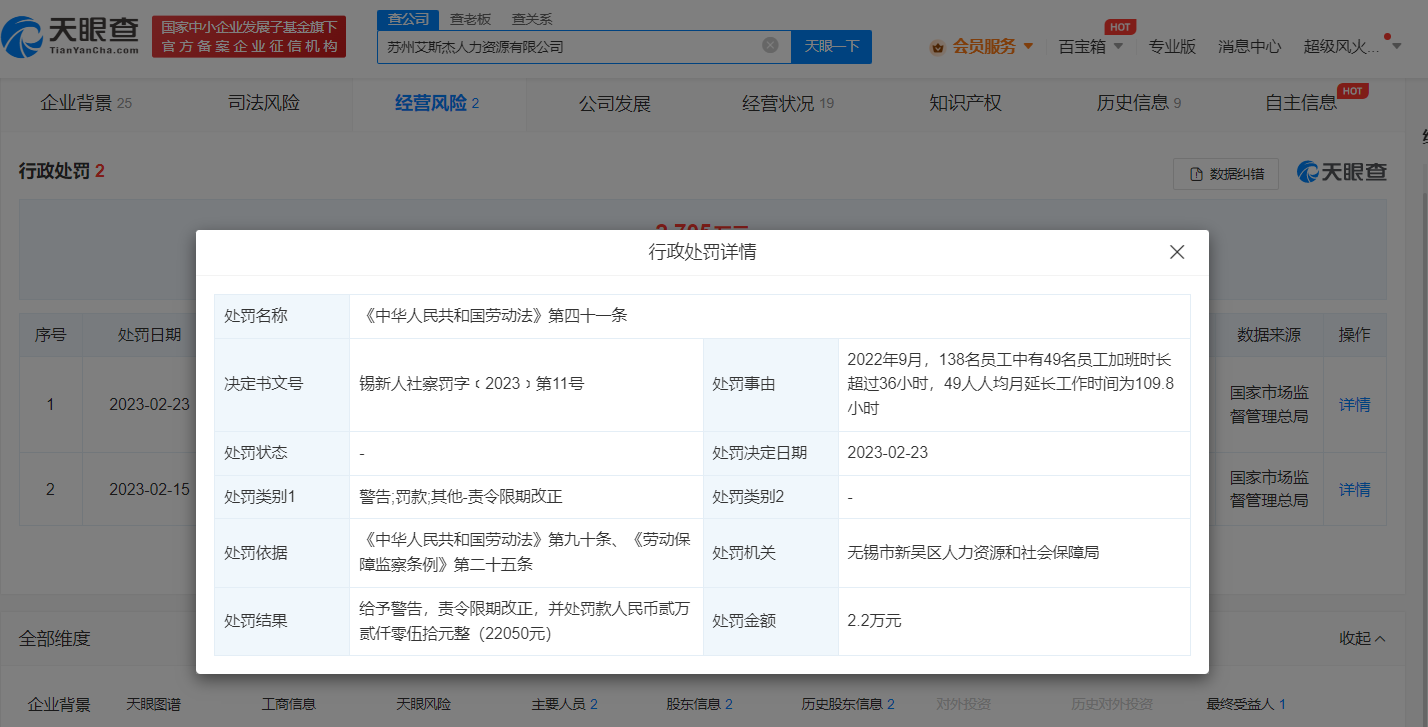Viewport: 1428px width, 727px height.
Task: Click the penalty document number 锡新人社察罚字
Action: [x=471, y=384]
